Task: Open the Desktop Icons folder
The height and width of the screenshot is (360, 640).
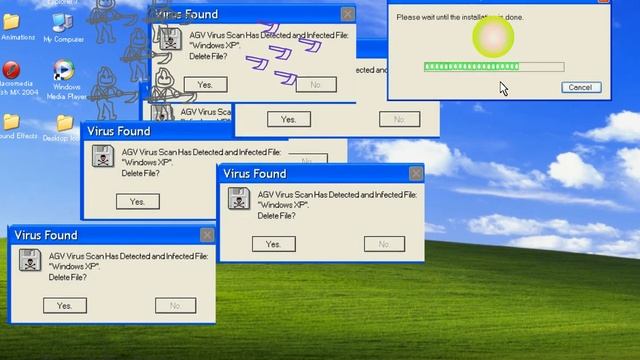Action: tap(64, 123)
